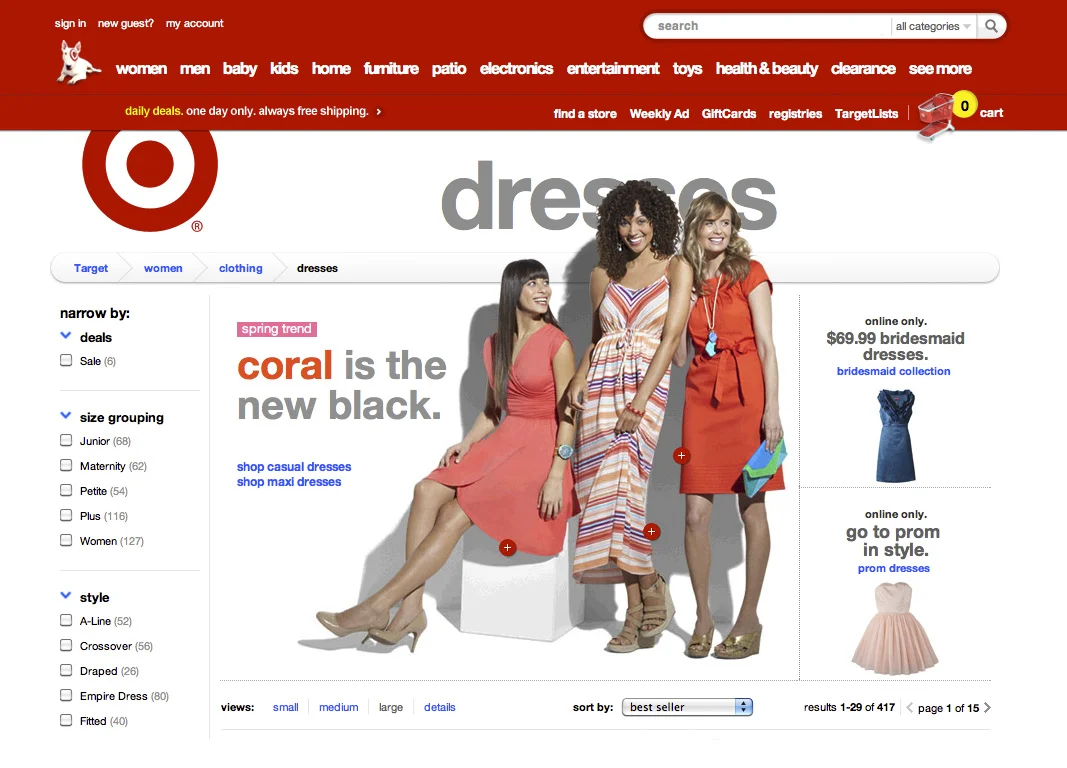The image size is (1067, 768).
Task: Check the Crossover style checkbox
Action: tap(66, 645)
